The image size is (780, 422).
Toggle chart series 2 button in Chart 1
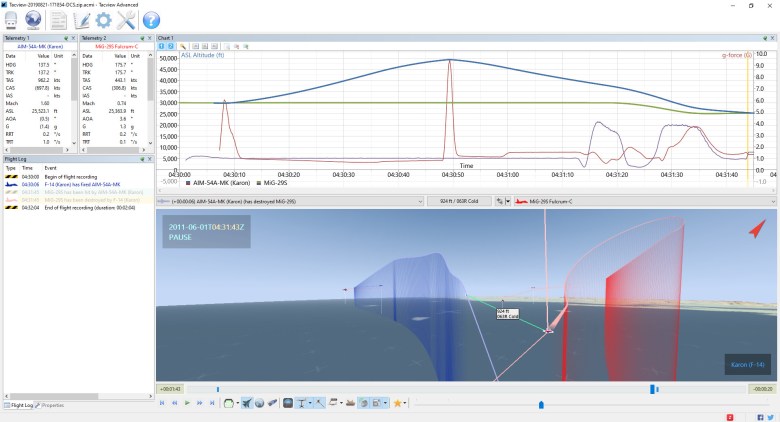tap(171, 46)
